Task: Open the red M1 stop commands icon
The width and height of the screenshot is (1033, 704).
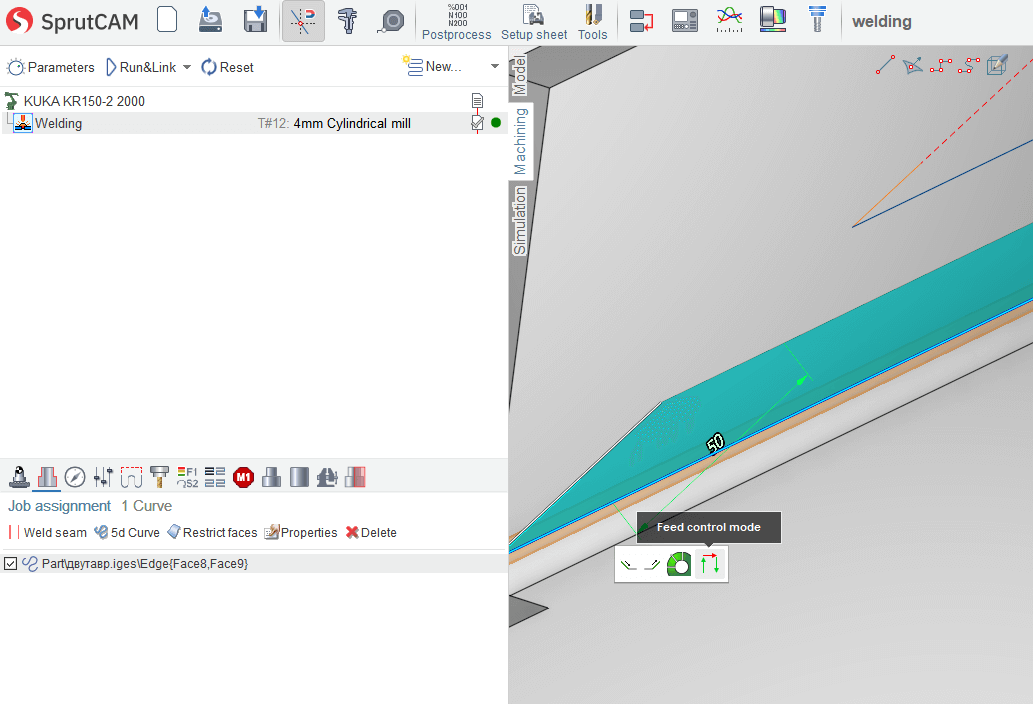Action: point(243,477)
